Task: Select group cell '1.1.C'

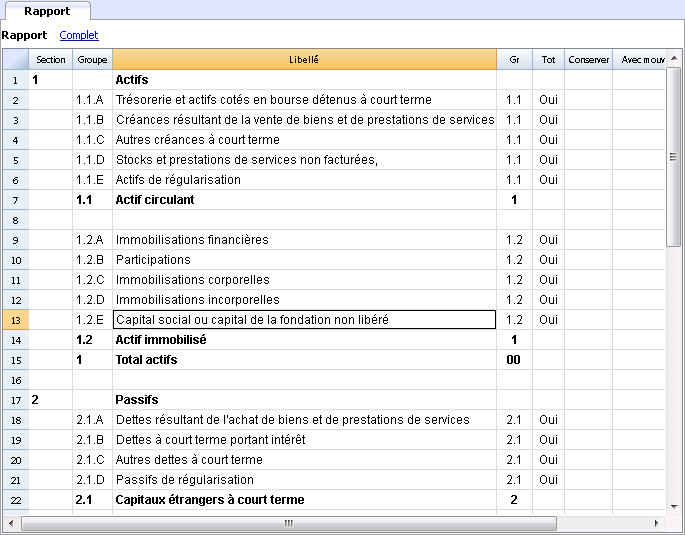Action: coord(92,140)
